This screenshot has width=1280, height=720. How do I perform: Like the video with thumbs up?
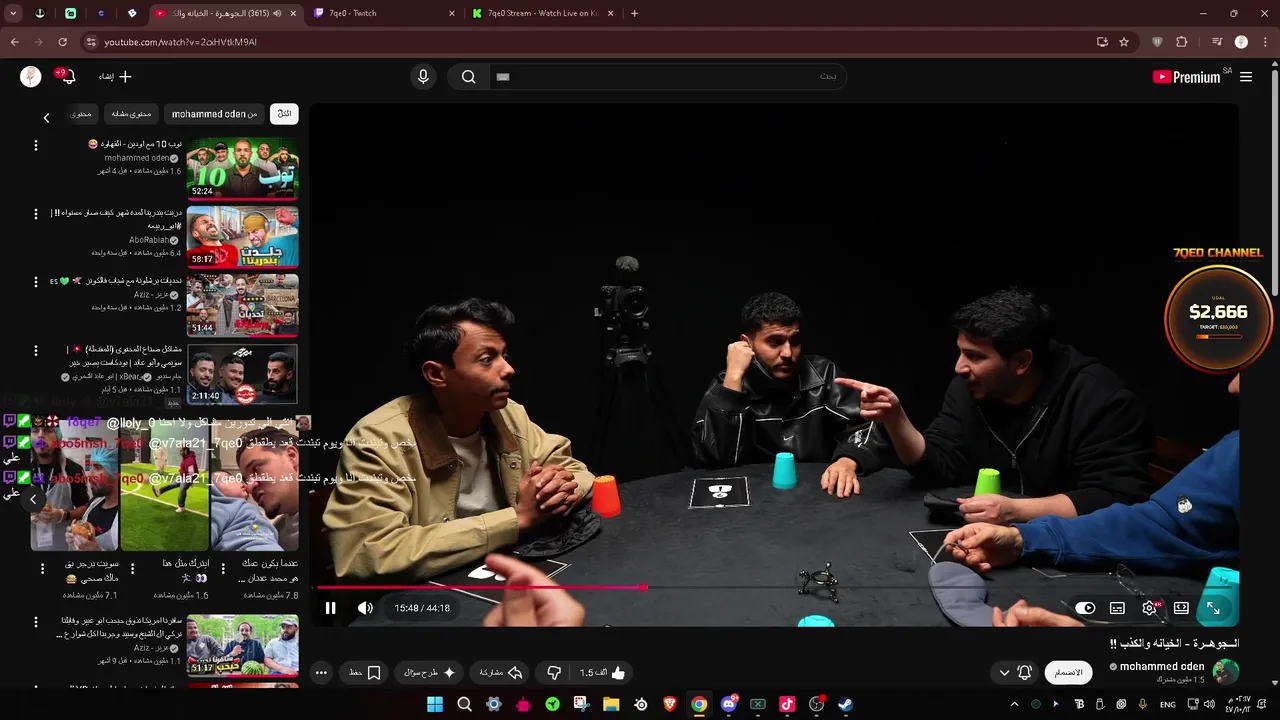click(x=604, y=673)
